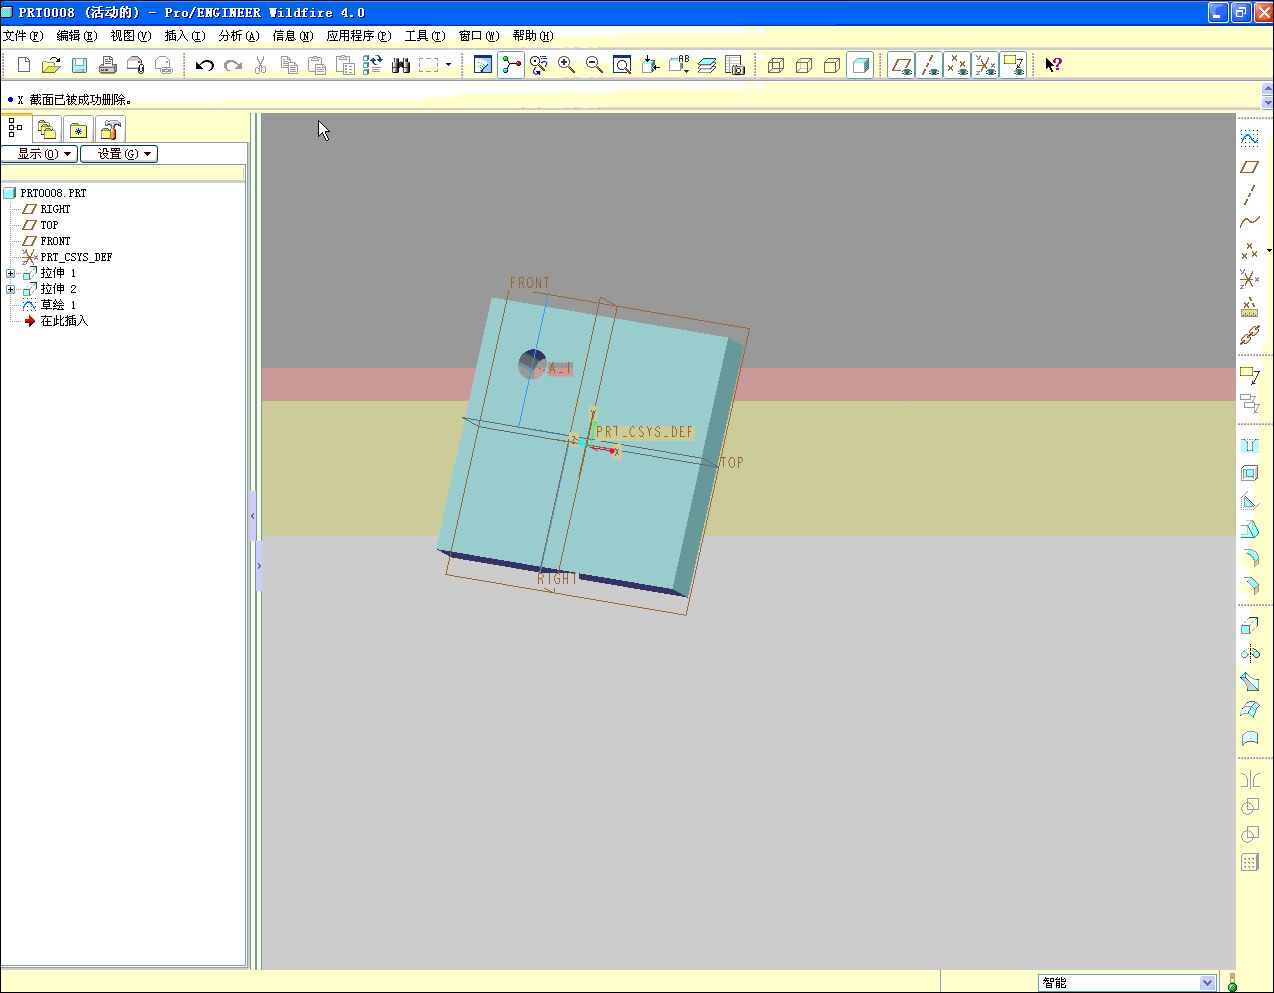Open the View Manager icon
This screenshot has height=993, width=1274.
735,65
